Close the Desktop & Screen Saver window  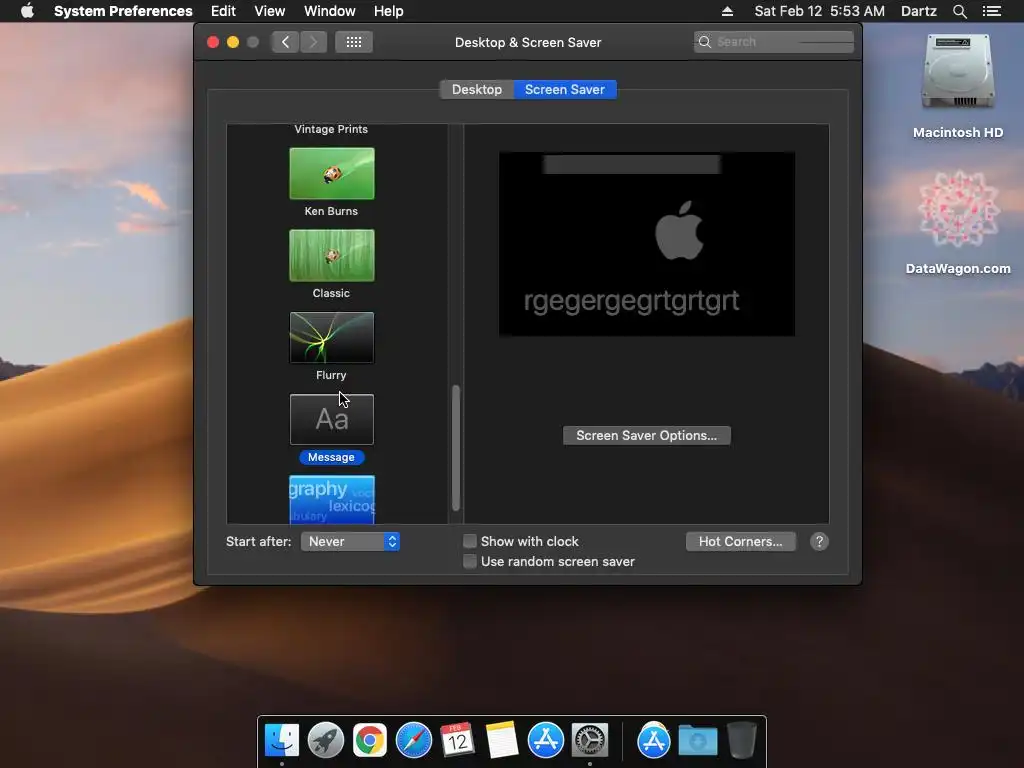pos(213,42)
